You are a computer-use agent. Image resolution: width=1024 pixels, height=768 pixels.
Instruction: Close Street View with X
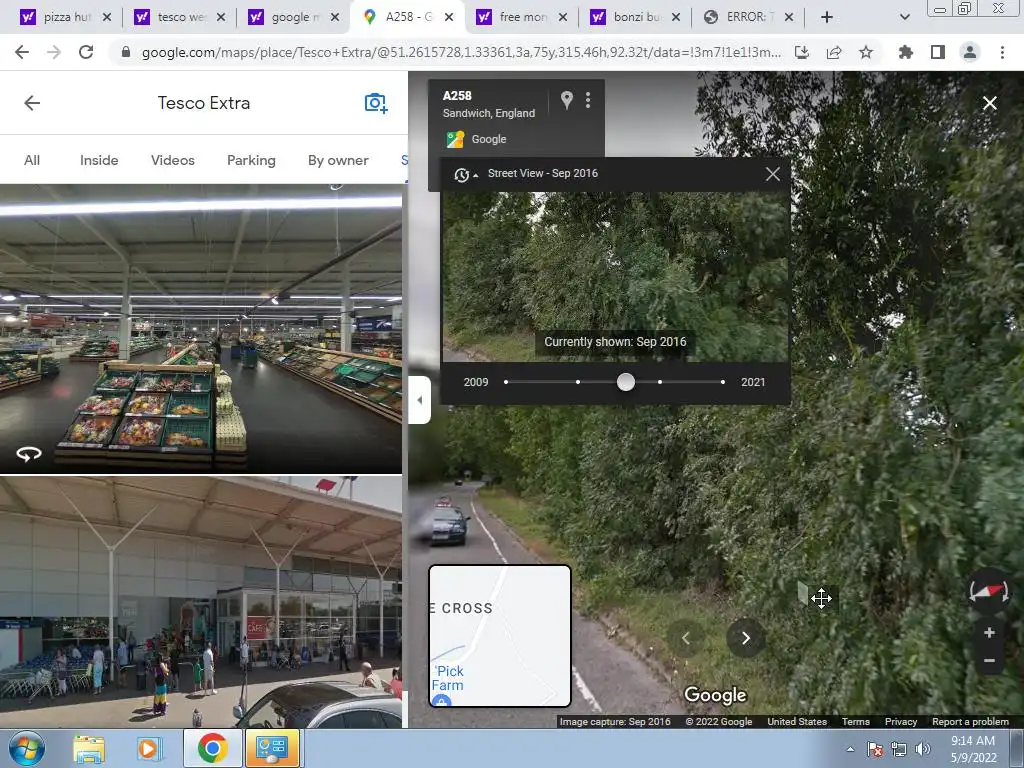990,103
